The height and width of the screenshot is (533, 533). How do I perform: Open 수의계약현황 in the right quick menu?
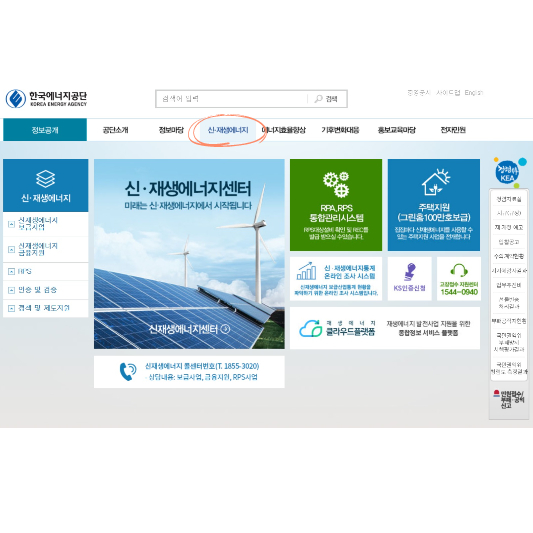point(509,256)
